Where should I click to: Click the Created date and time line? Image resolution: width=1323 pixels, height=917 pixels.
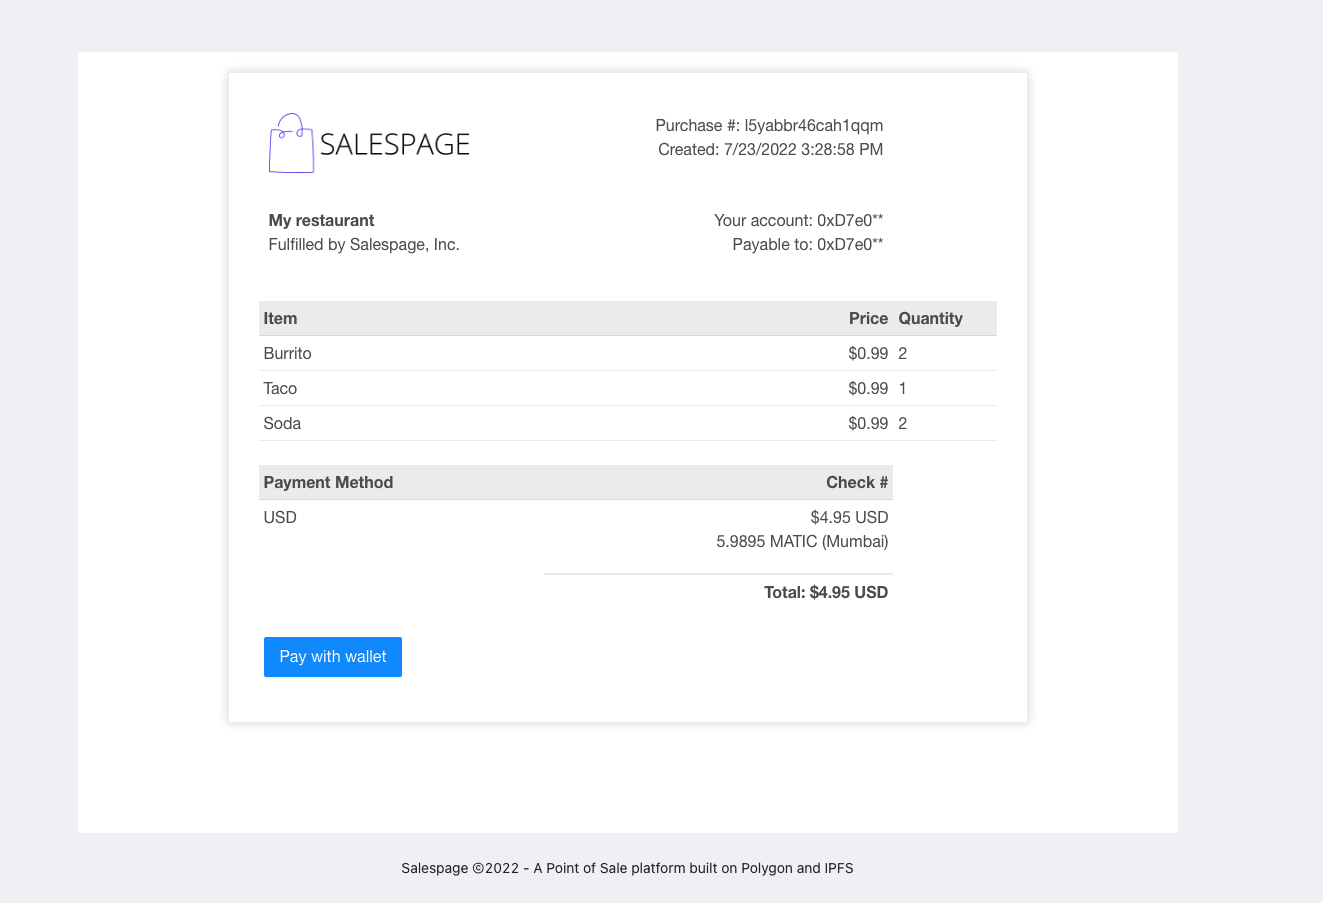[770, 149]
